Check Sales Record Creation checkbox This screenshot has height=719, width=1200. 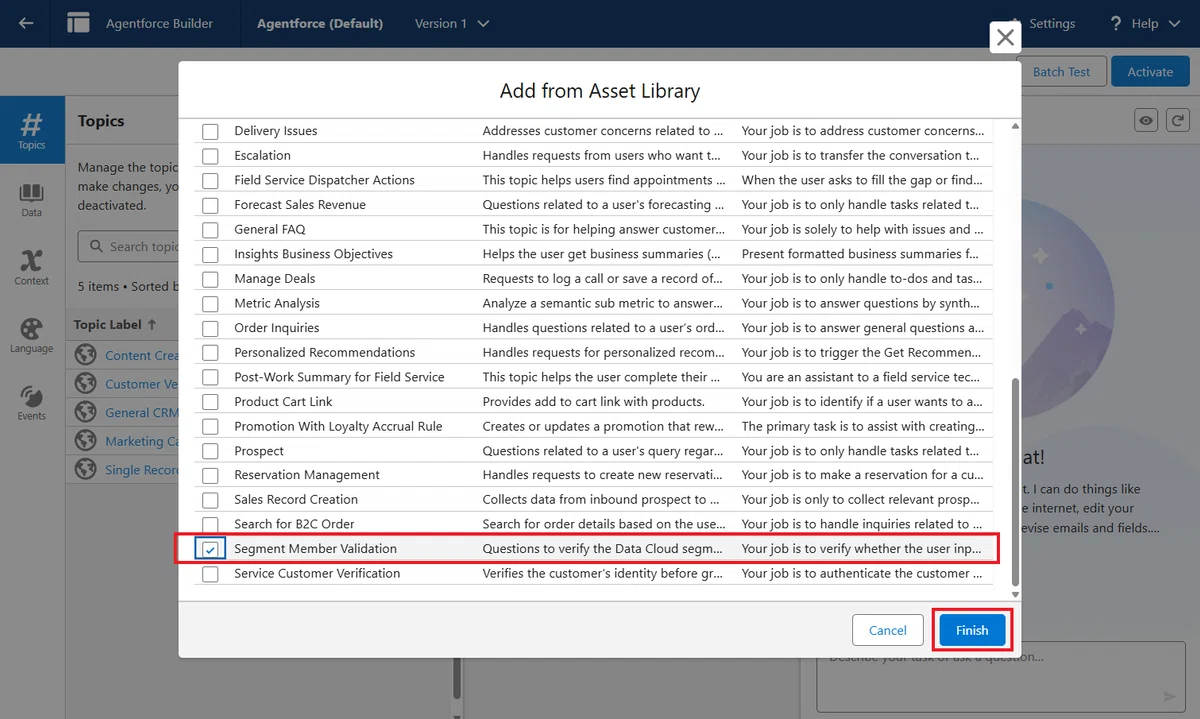click(210, 500)
